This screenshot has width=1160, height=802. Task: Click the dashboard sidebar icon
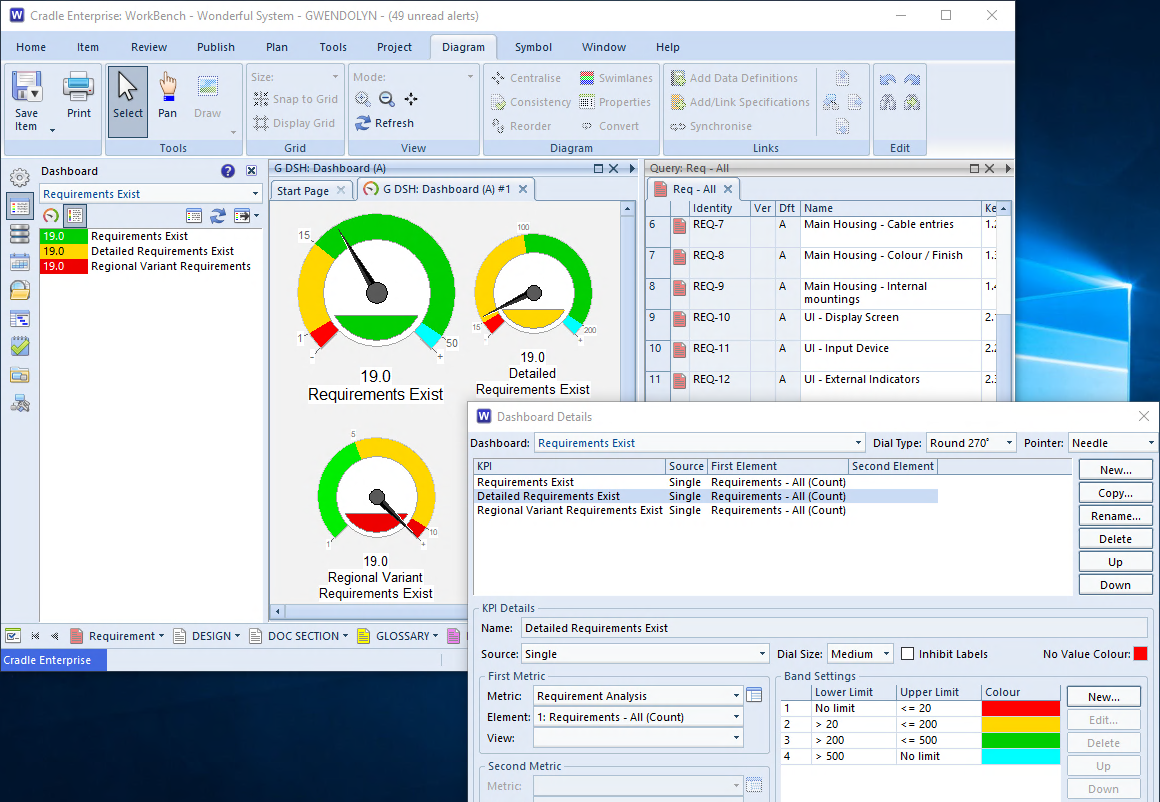20,206
